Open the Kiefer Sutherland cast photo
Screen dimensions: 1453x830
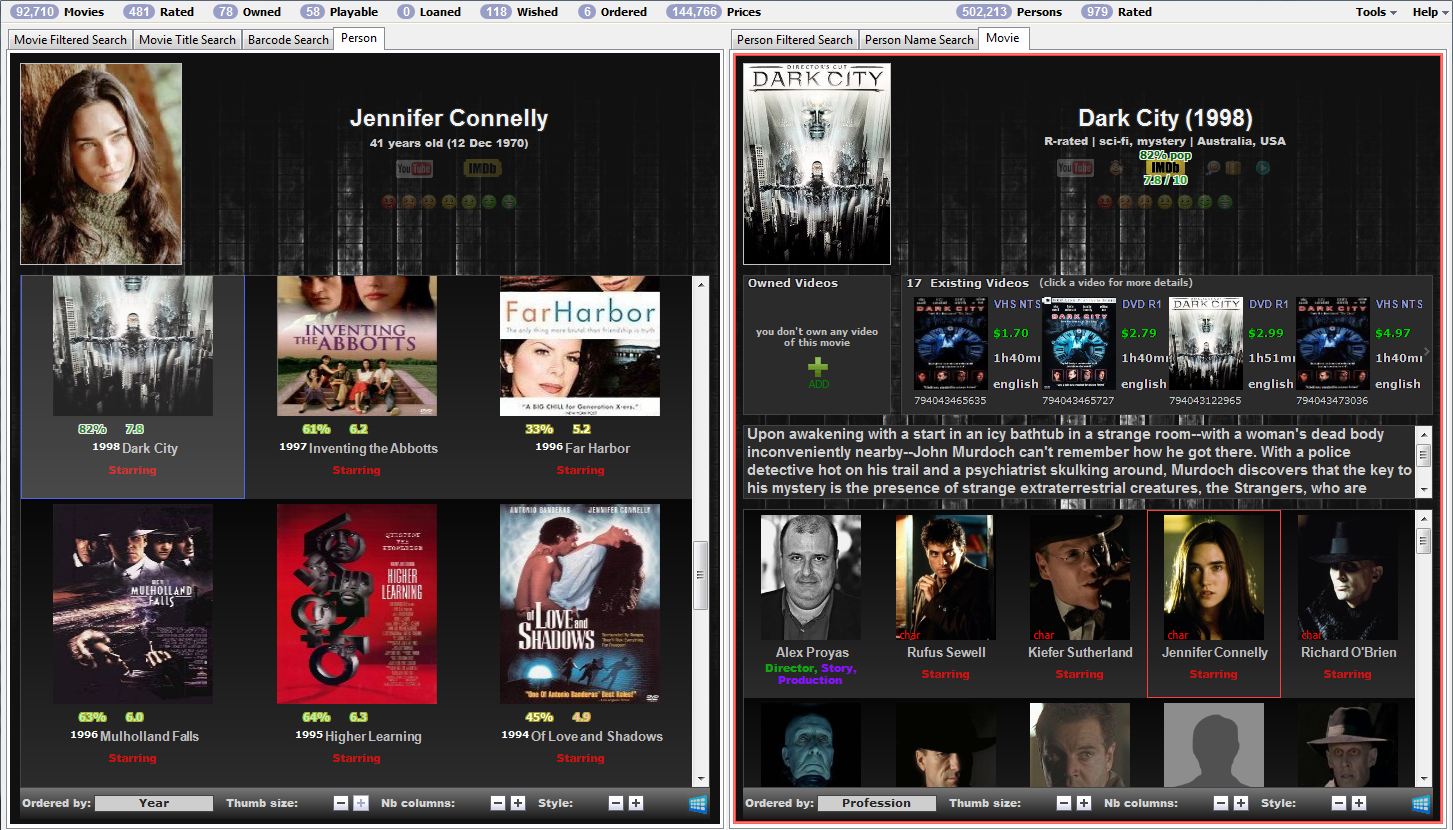[x=1079, y=578]
